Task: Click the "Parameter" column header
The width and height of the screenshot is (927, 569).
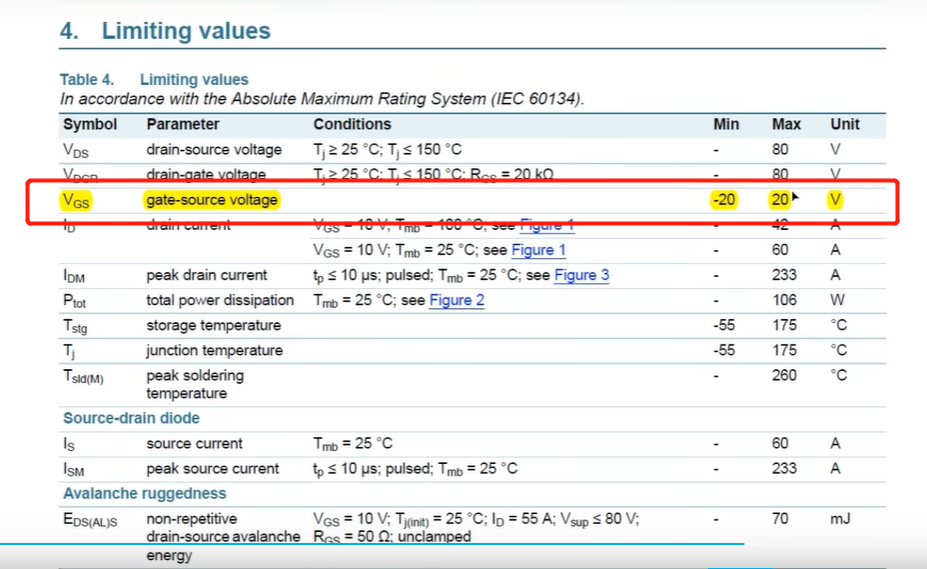Action: coord(183,124)
